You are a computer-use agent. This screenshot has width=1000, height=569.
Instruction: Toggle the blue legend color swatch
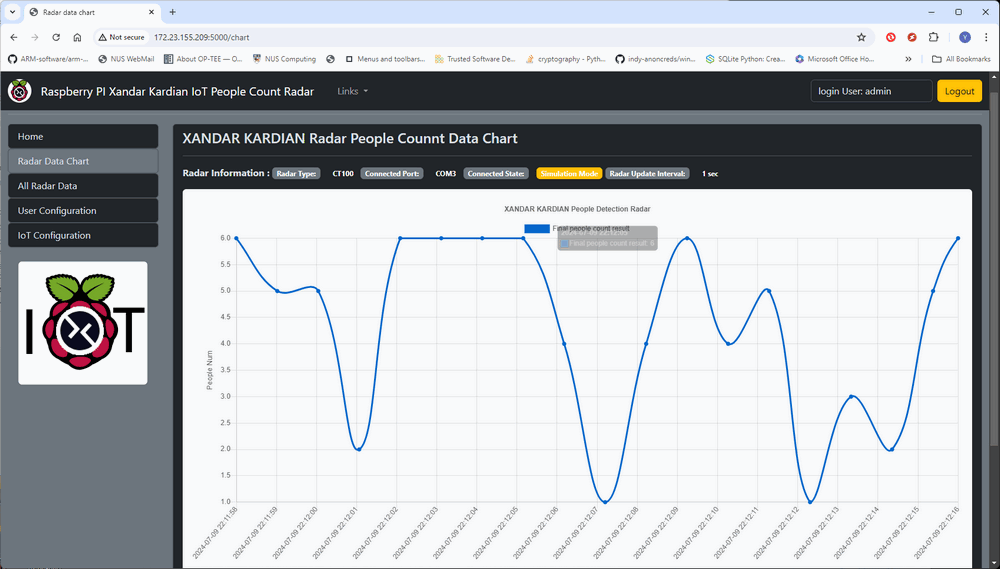tap(537, 228)
